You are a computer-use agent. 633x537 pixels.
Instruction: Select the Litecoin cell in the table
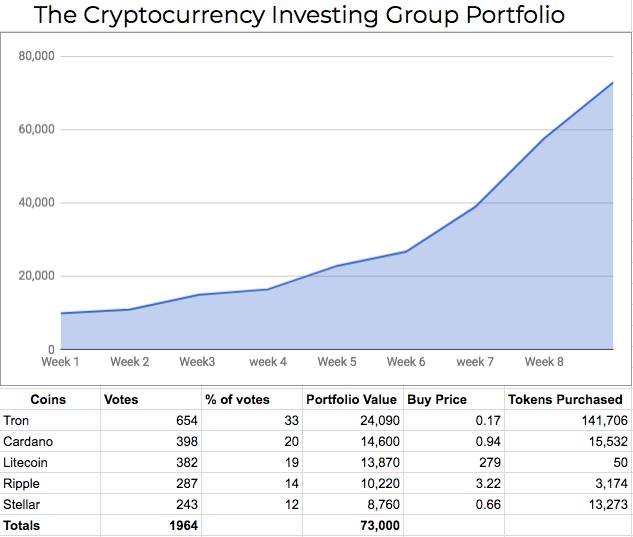point(26,462)
